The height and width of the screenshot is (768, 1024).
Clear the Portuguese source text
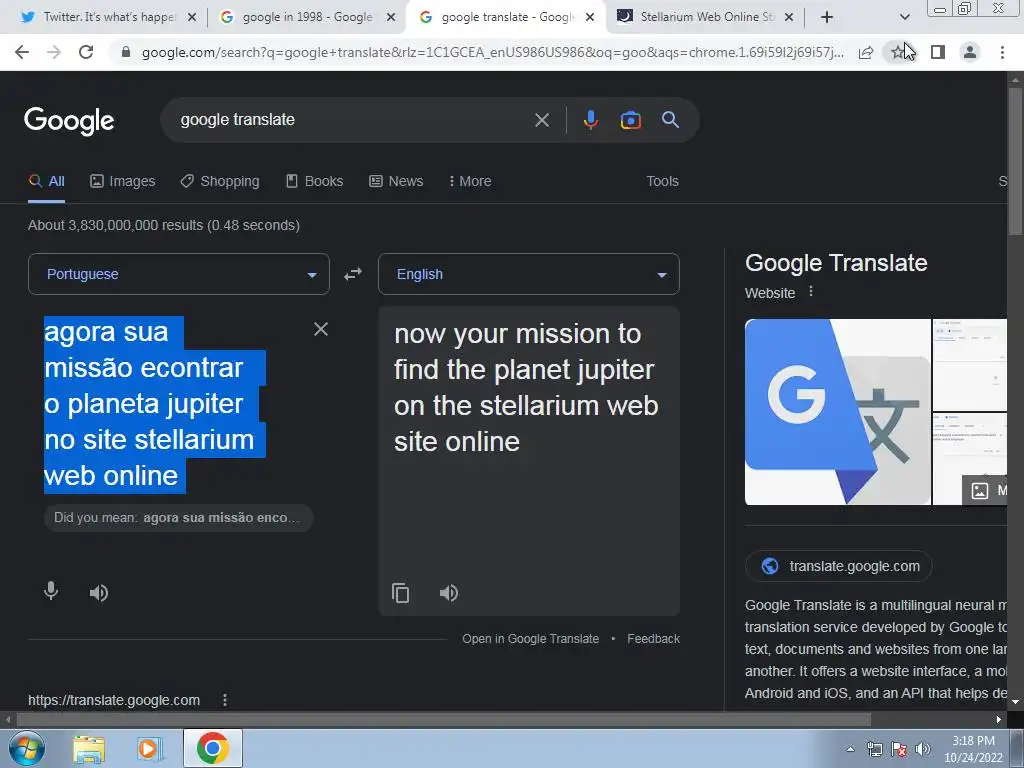tap(321, 329)
